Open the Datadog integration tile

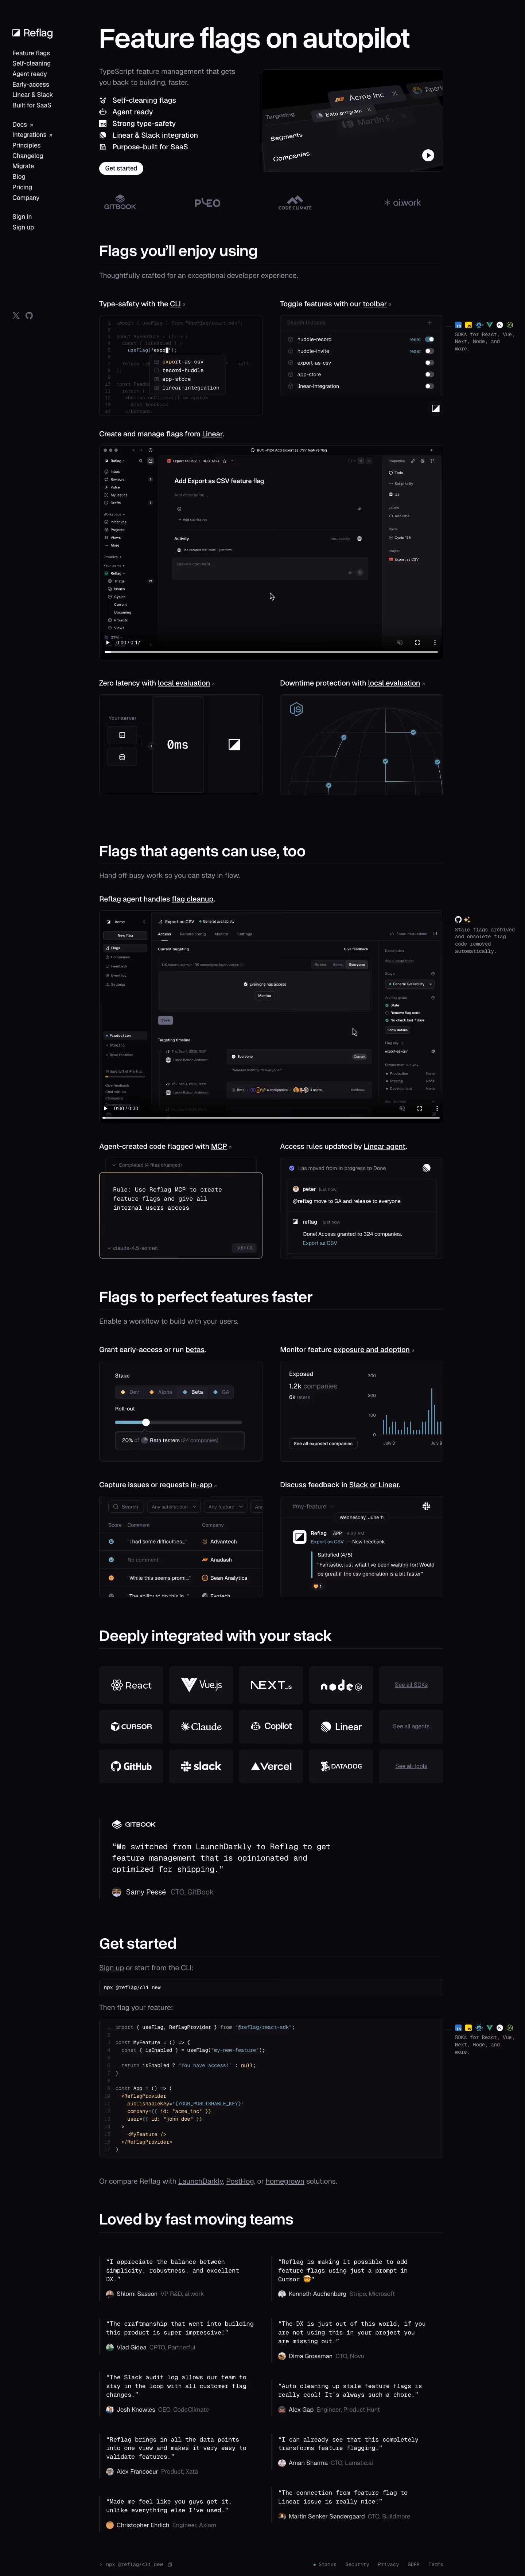(341, 1766)
